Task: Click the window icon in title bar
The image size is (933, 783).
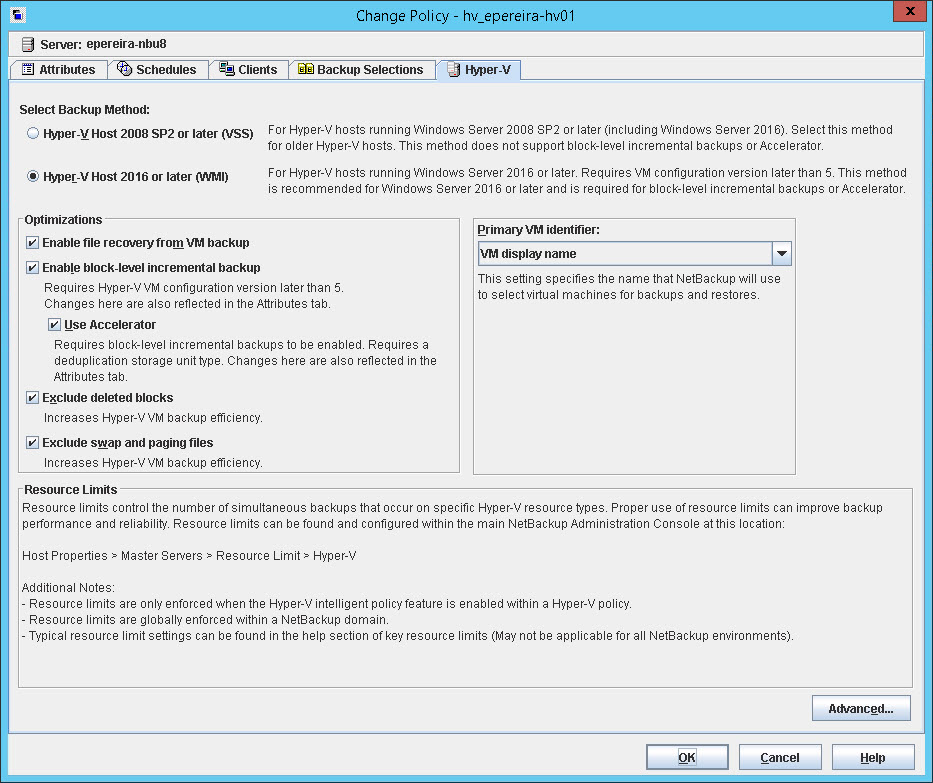Action: coord(18,15)
